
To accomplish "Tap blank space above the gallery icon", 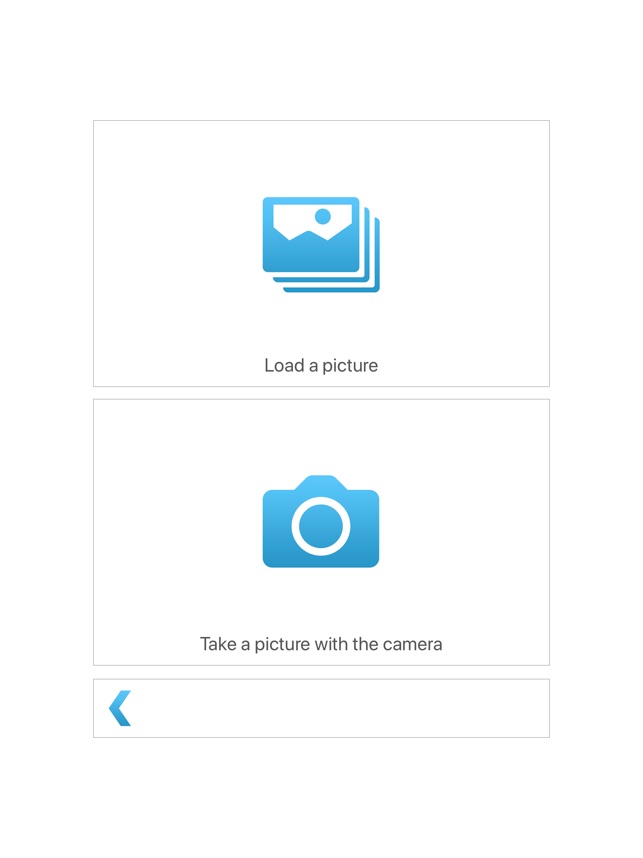I will (321, 159).
